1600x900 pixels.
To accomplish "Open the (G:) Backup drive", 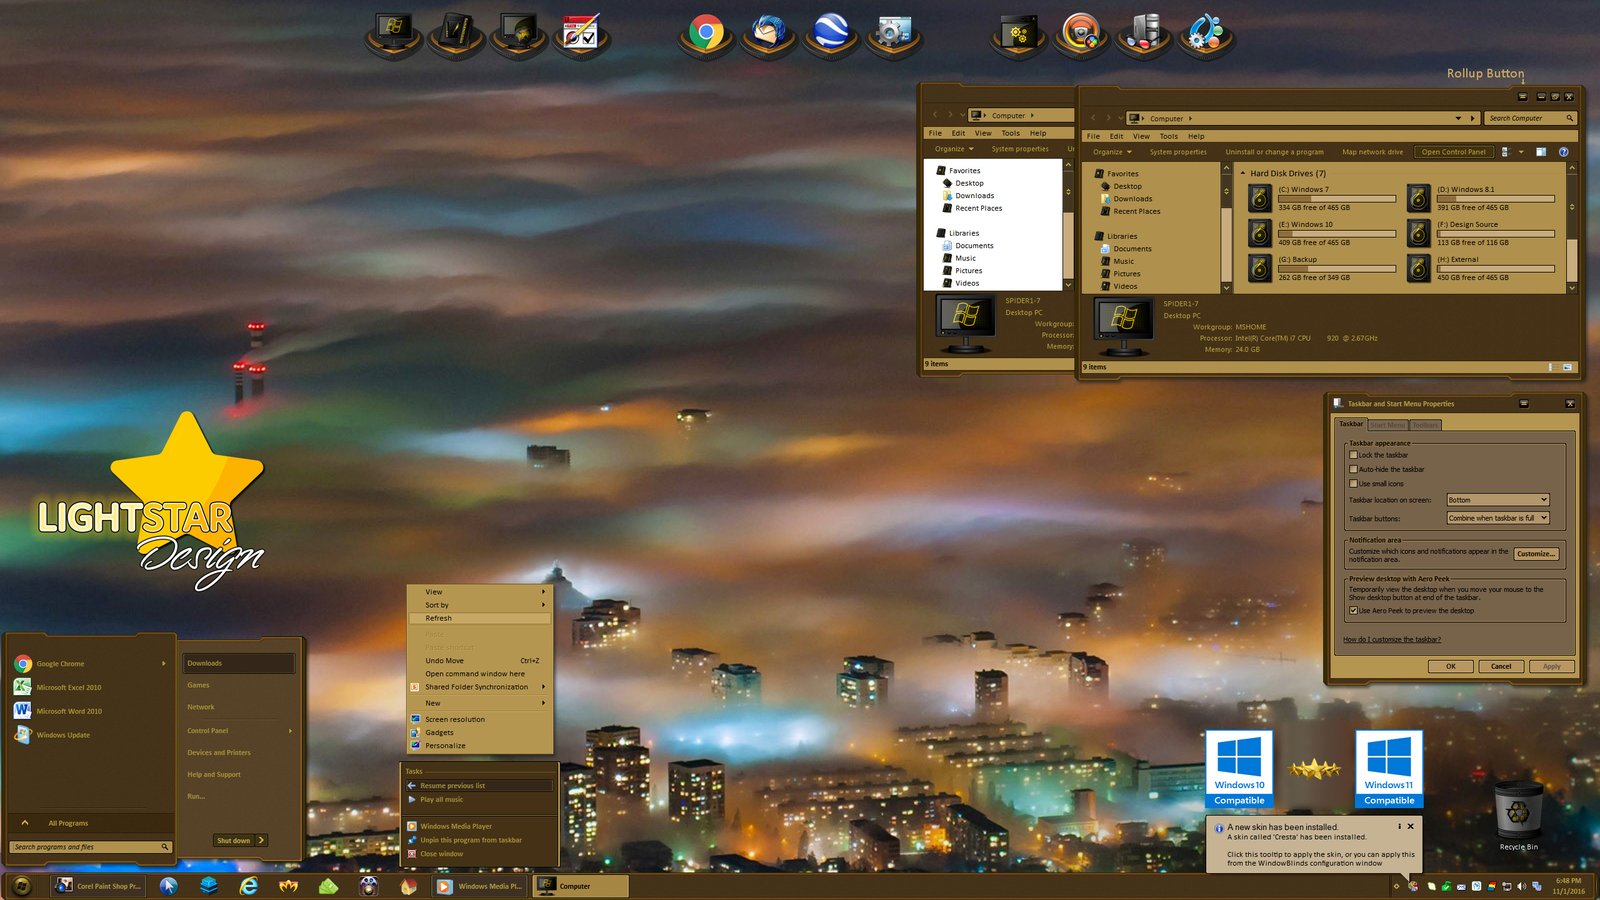I will 1322,268.
